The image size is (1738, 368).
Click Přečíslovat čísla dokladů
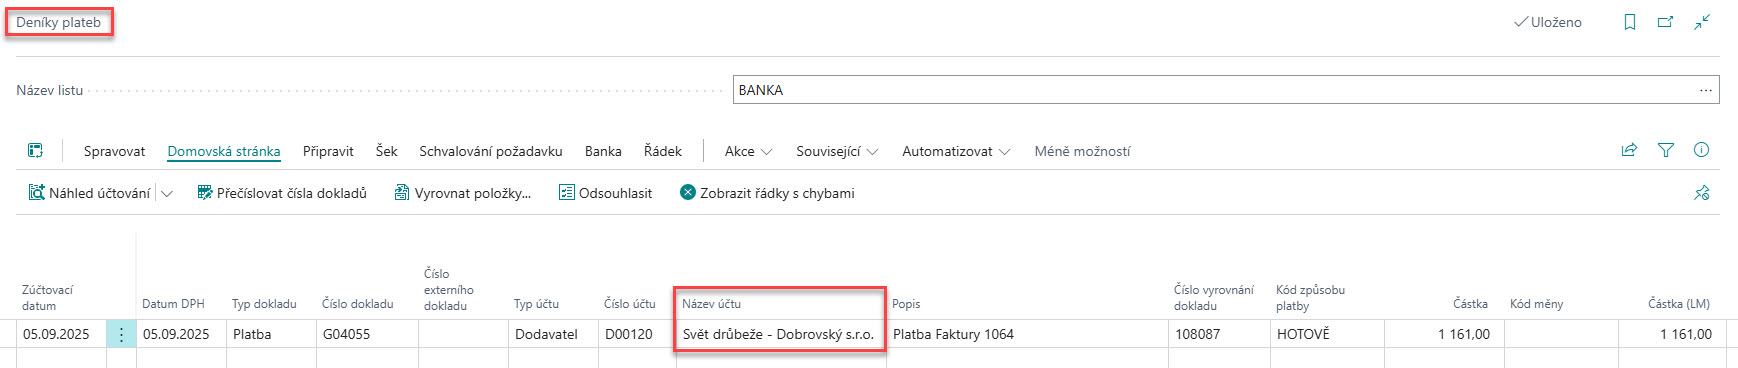(282, 193)
